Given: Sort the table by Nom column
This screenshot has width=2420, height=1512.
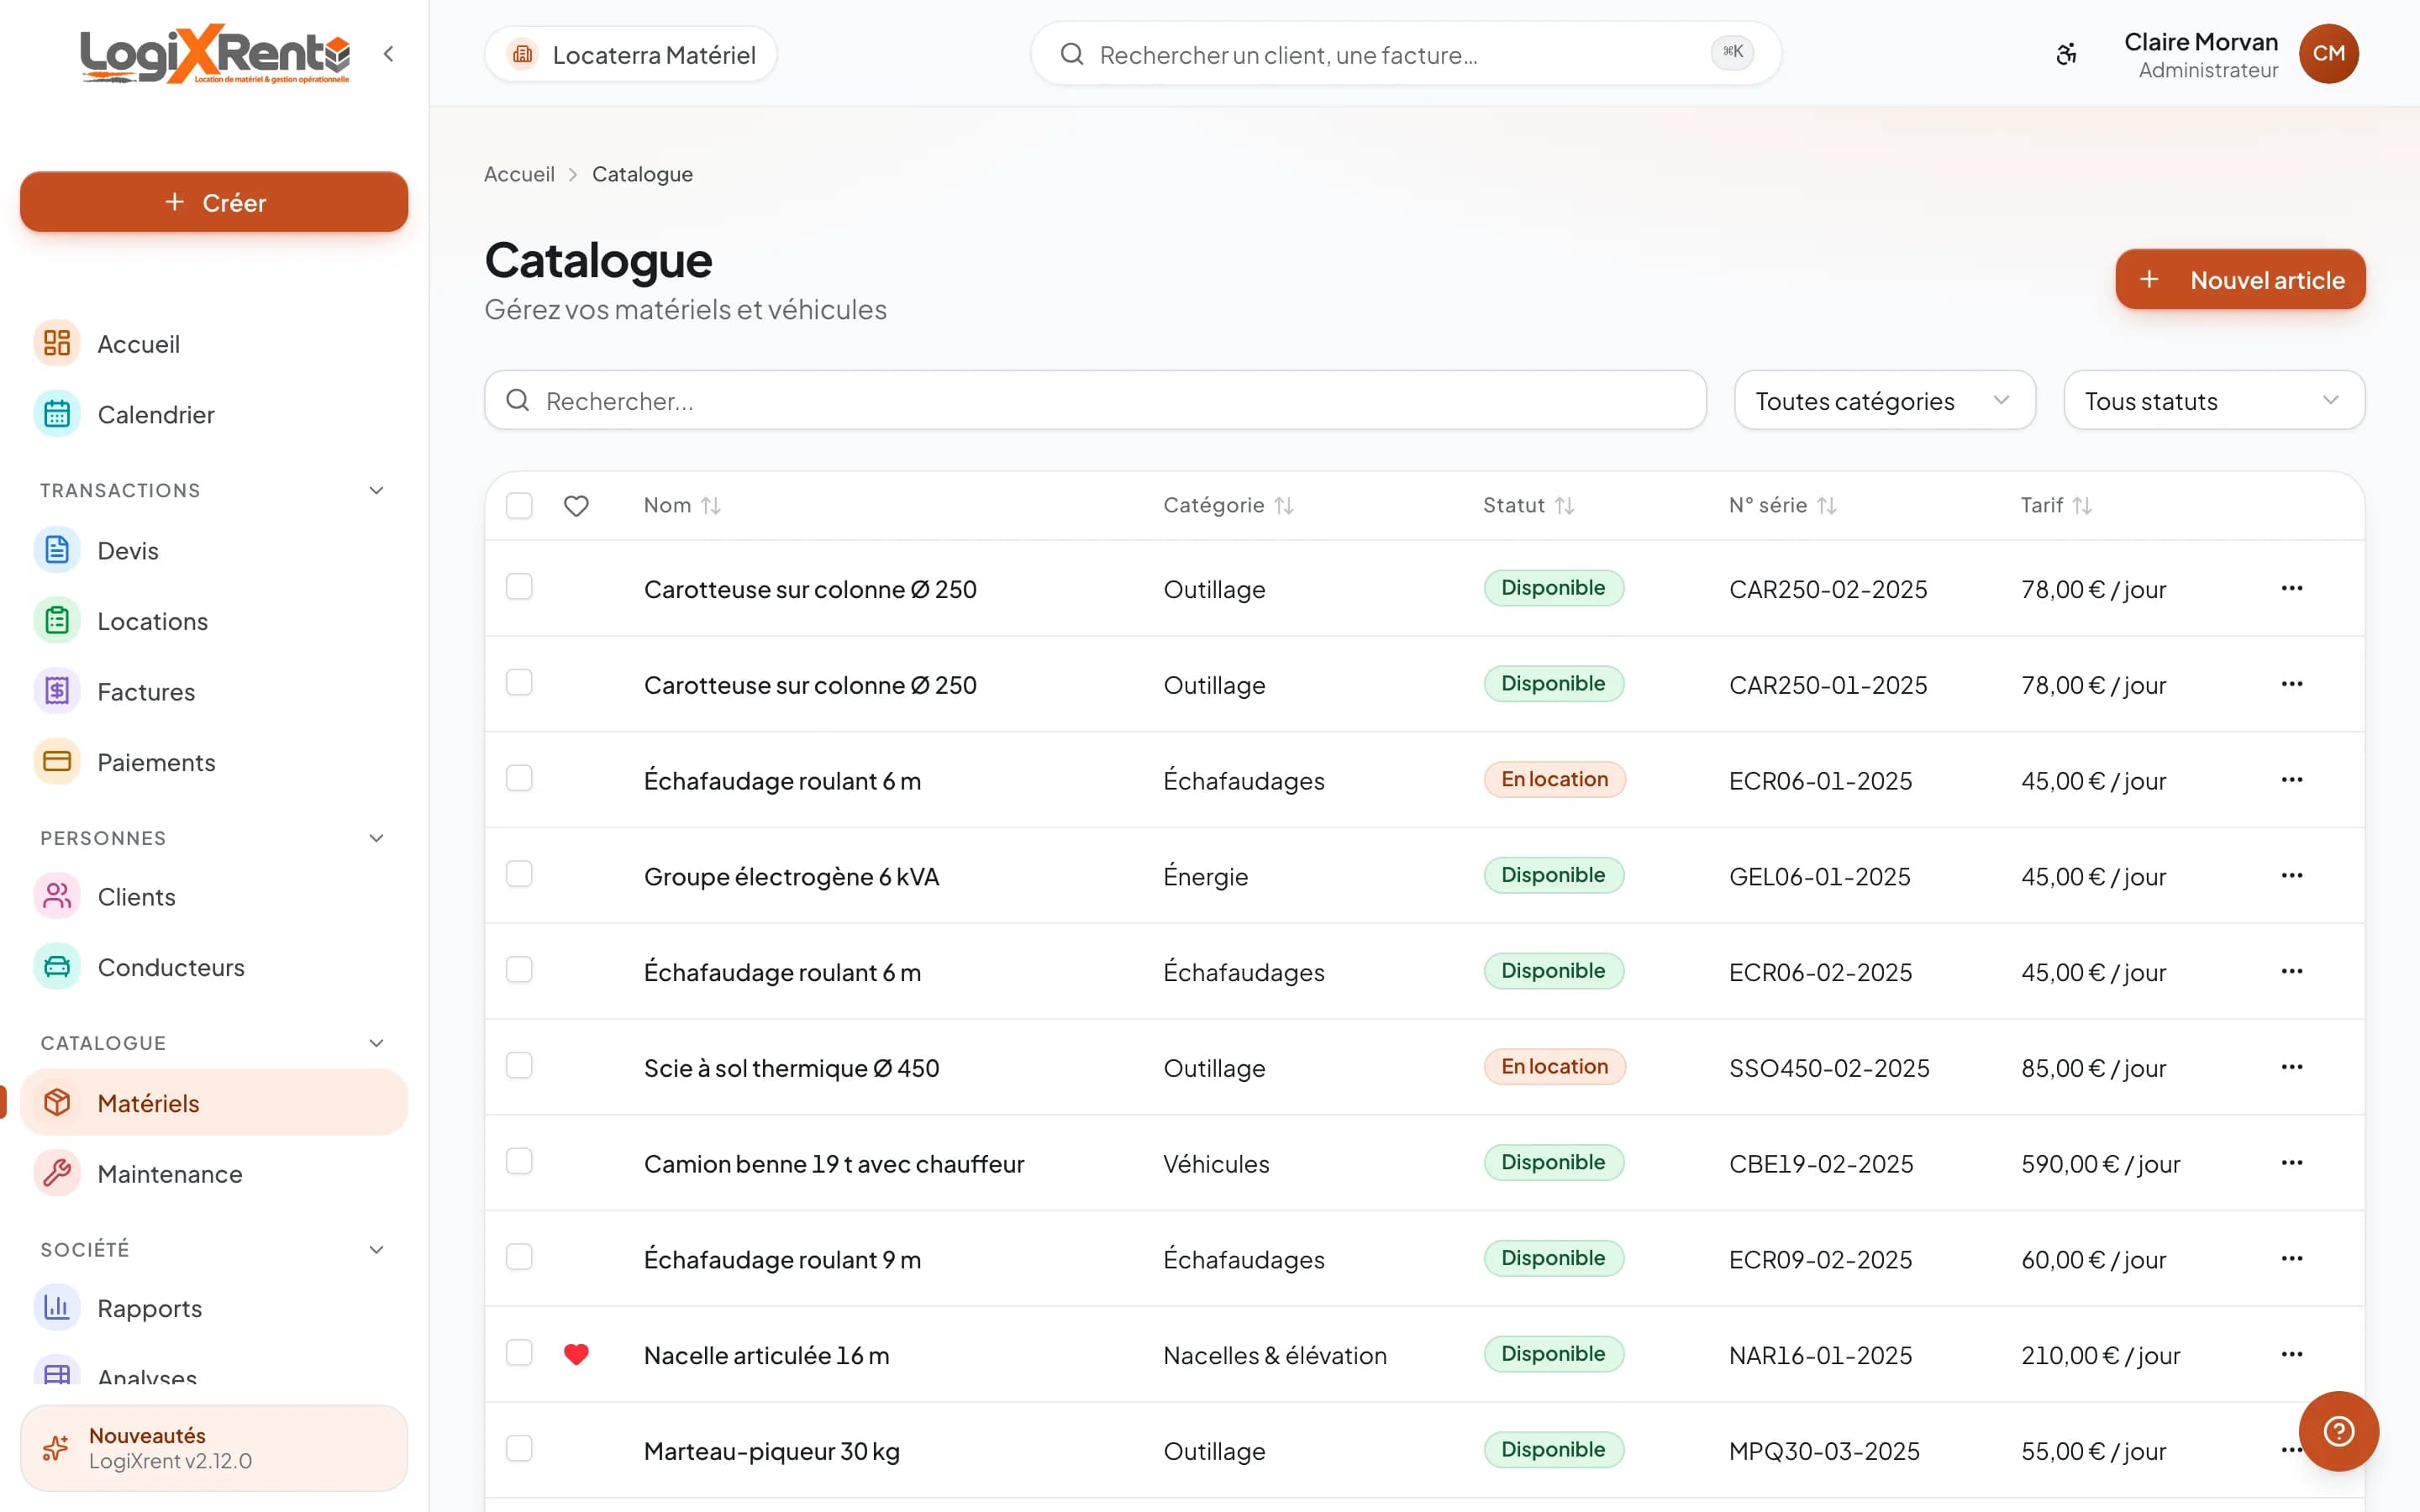Looking at the screenshot, I should click(682, 506).
